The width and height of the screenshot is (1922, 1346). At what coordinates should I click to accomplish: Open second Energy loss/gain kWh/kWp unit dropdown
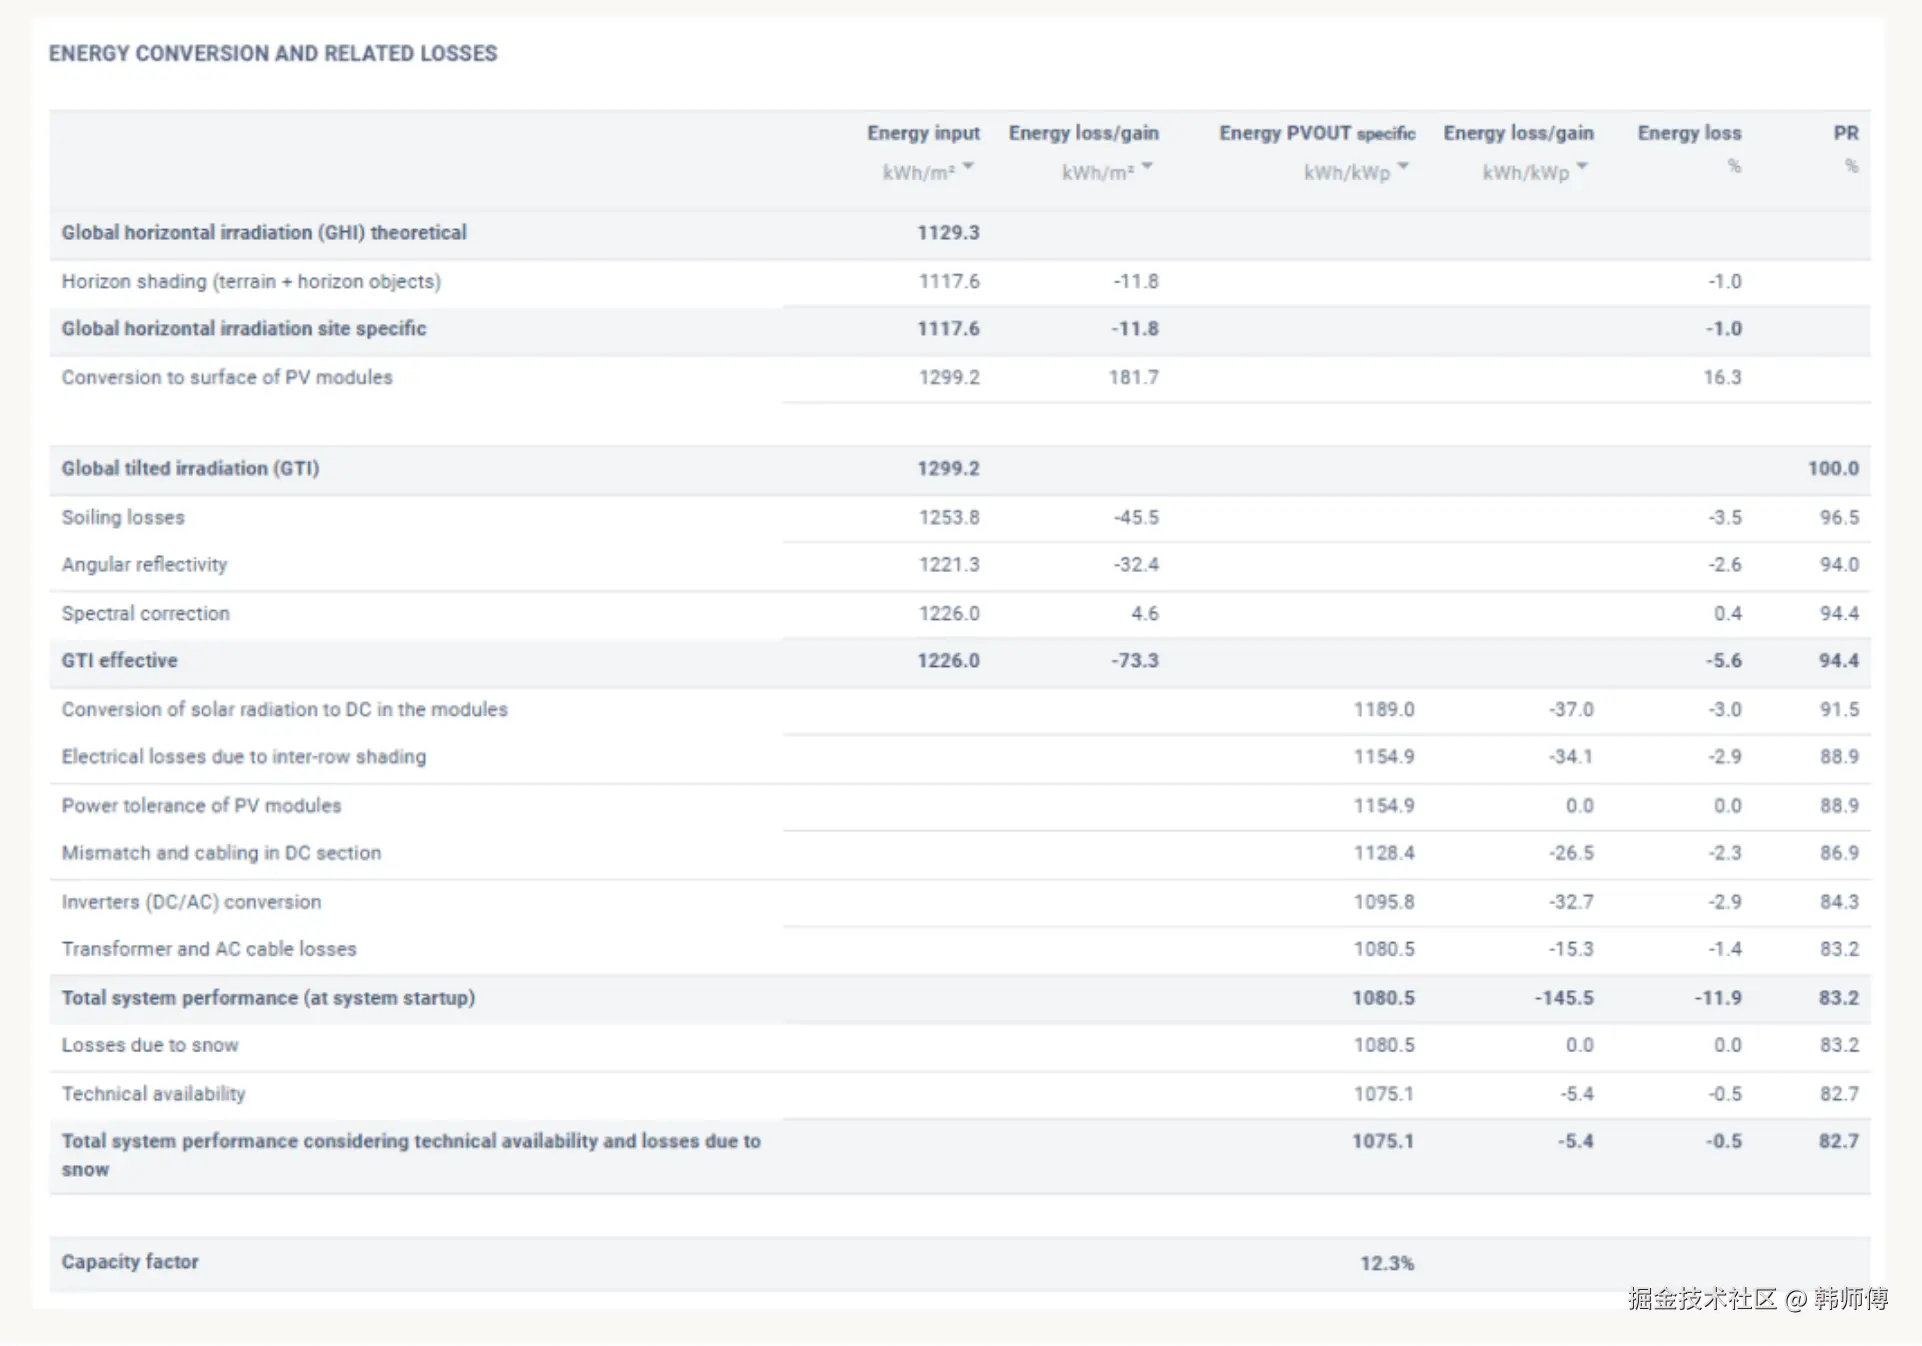pyautogui.click(x=1534, y=171)
